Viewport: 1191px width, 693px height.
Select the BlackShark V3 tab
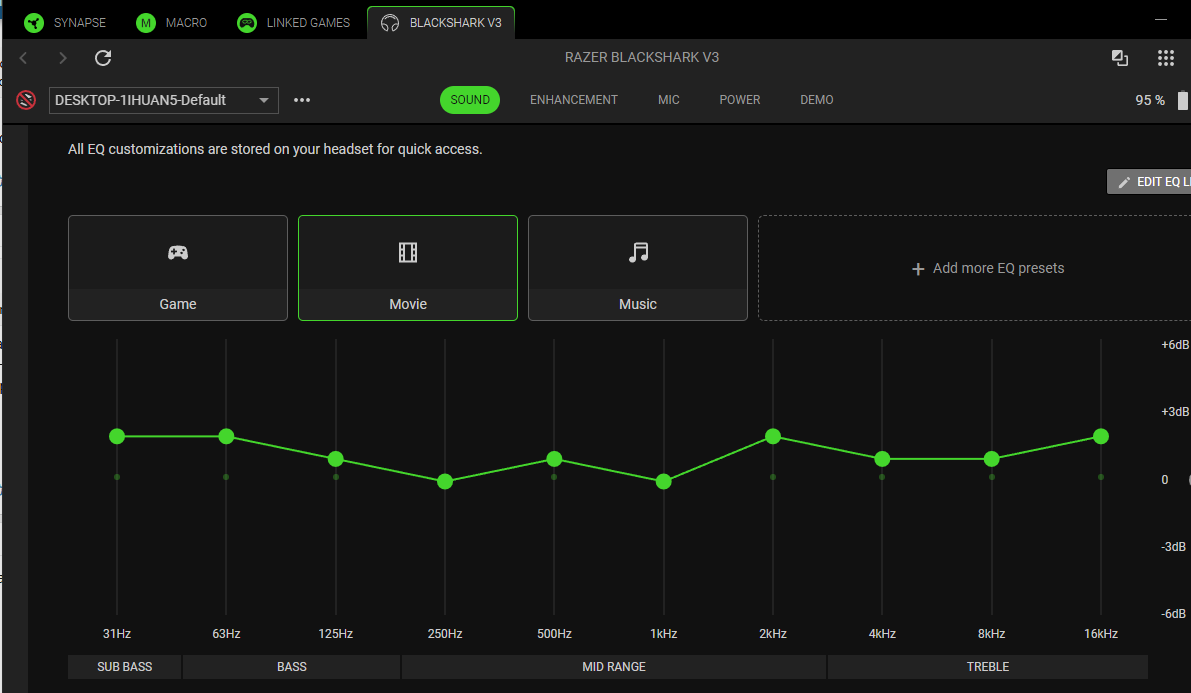[x=441, y=23]
